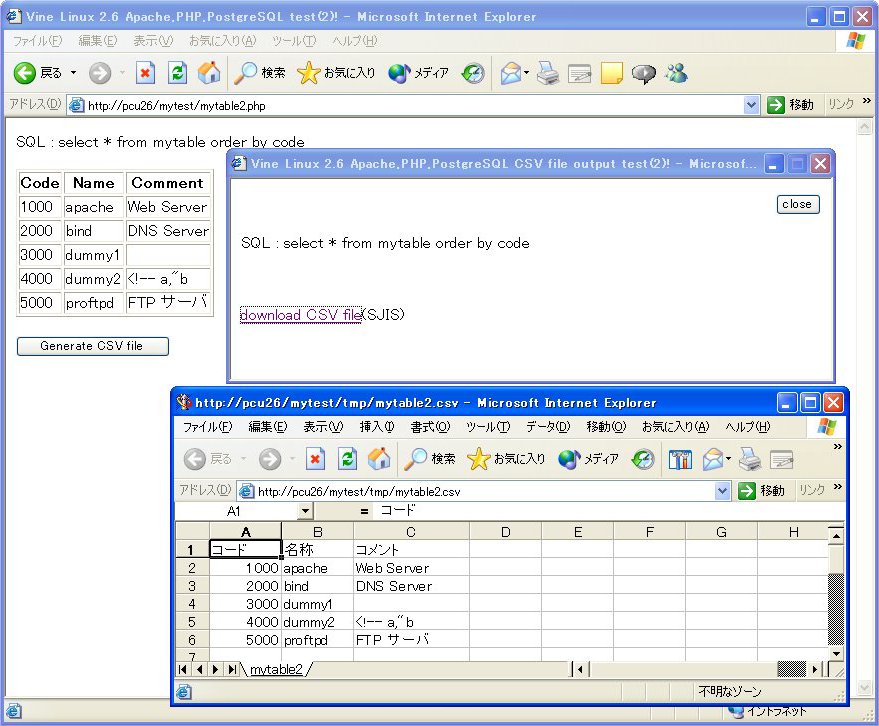The height and width of the screenshot is (726, 879).
Task: Open Mail dropdown arrow in CSV window toolbar
Action: [728, 459]
